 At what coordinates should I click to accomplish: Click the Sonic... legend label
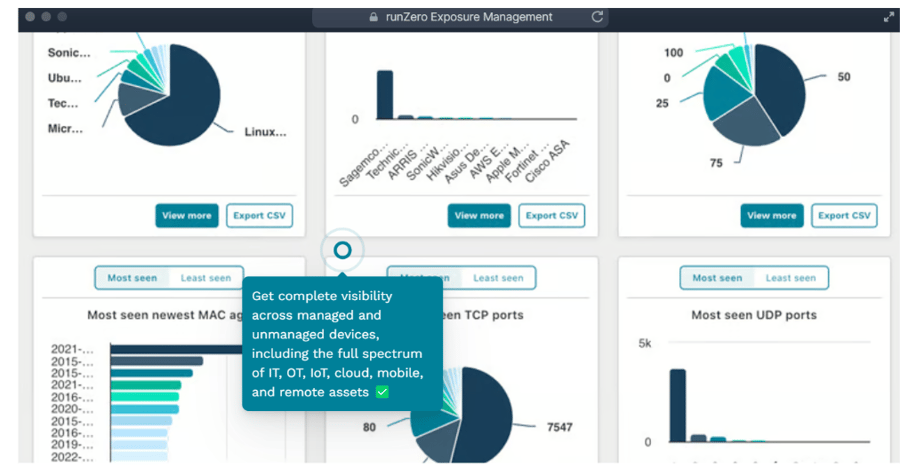[x=69, y=53]
